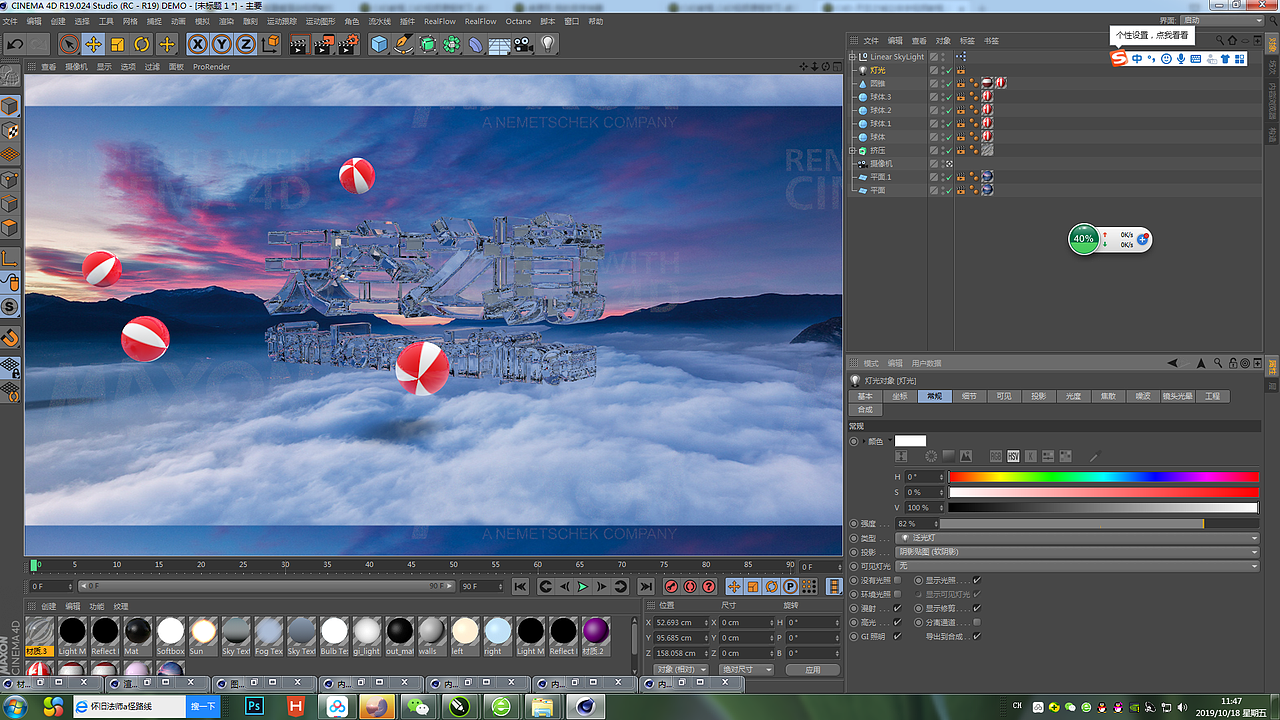Adjust the 强度 intensity slider
Image resolution: width=1280 pixels, height=720 pixels.
click(x=1098, y=524)
